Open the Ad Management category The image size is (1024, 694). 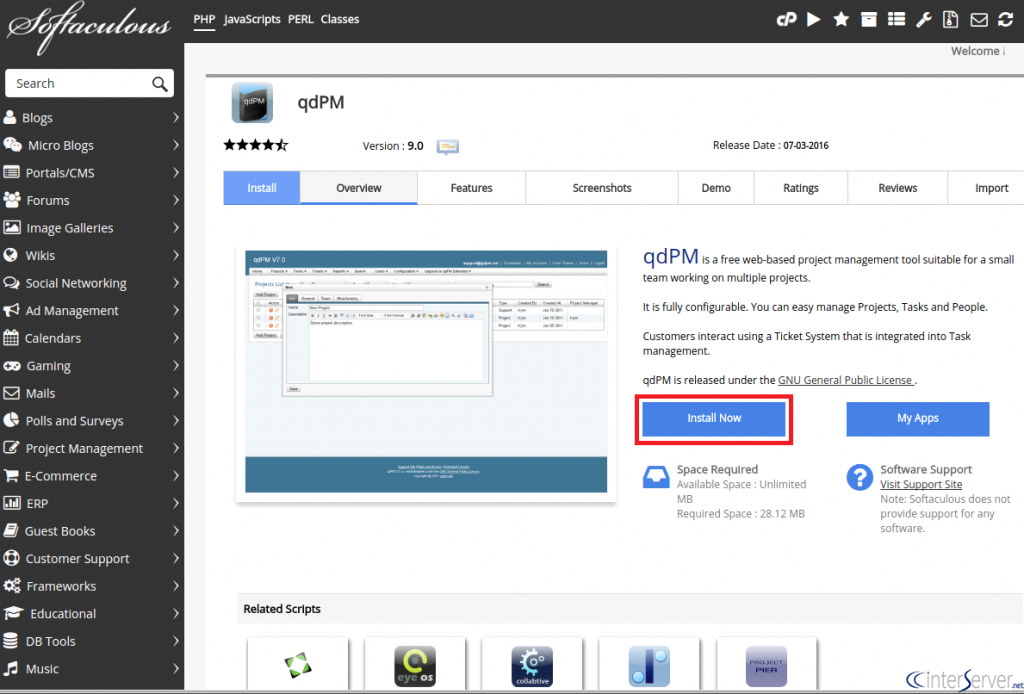[91, 311]
